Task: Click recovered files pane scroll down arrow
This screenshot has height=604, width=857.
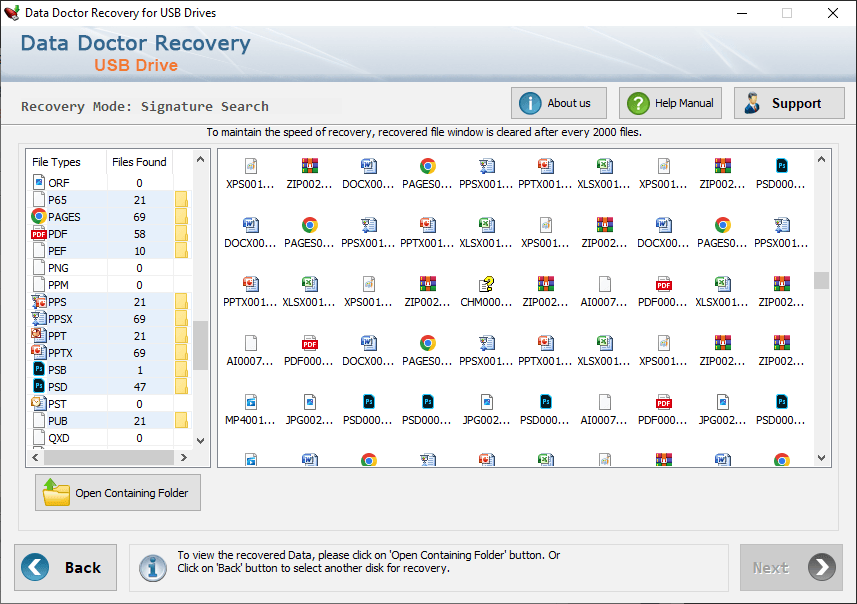Action: [x=821, y=458]
